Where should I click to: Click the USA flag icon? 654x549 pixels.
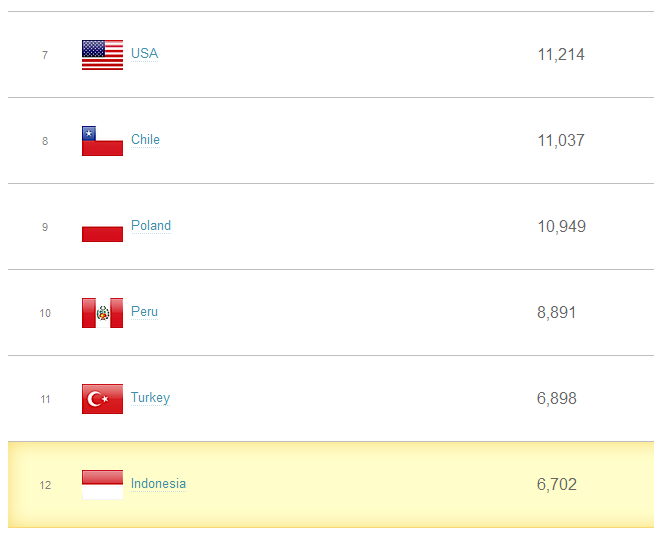tap(102, 55)
